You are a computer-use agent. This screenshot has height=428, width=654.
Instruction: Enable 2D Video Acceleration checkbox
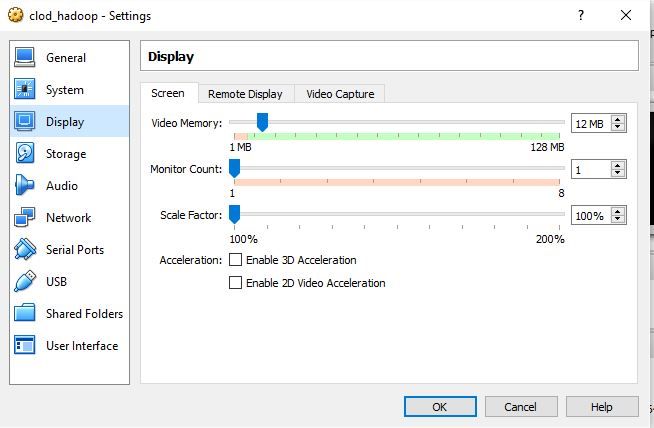click(236, 283)
